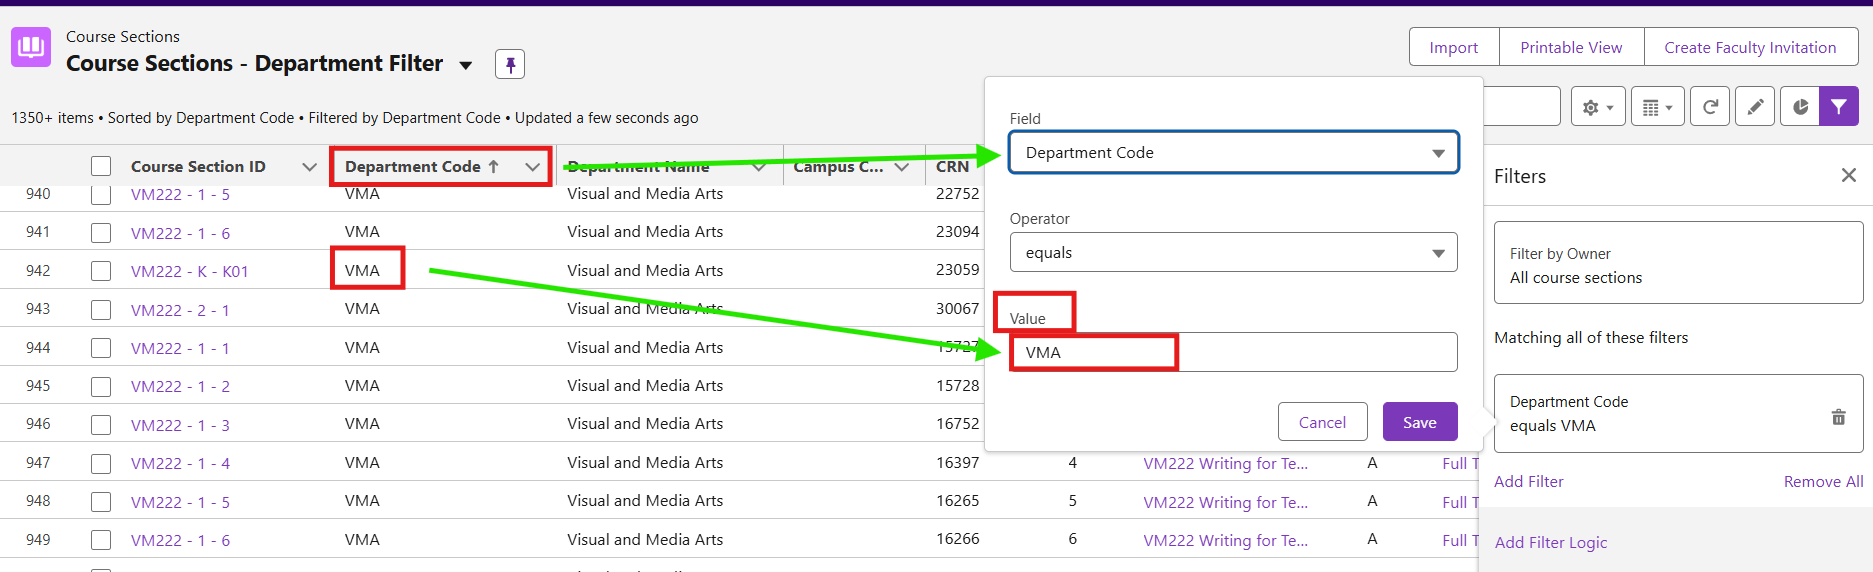
Task: Click CRN value 16266
Action: click(x=957, y=539)
